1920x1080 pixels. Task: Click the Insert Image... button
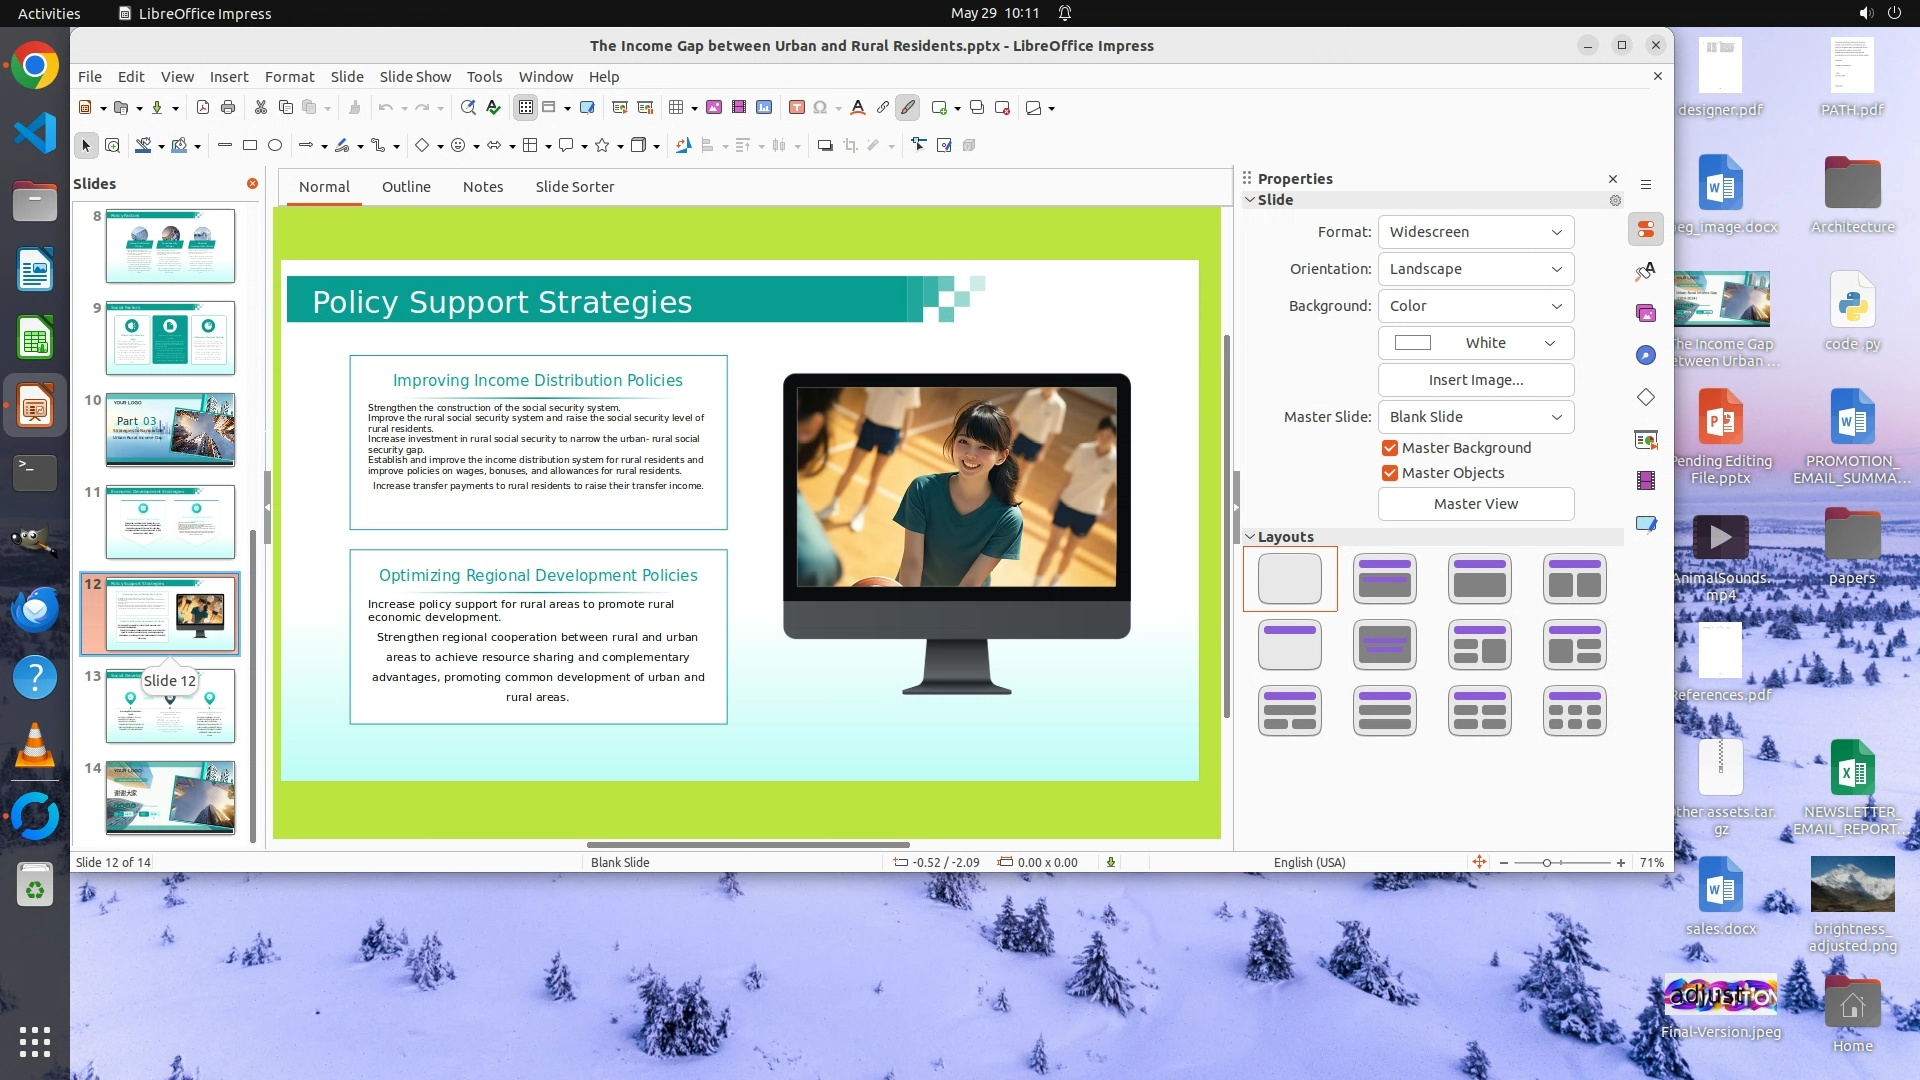[x=1475, y=380]
